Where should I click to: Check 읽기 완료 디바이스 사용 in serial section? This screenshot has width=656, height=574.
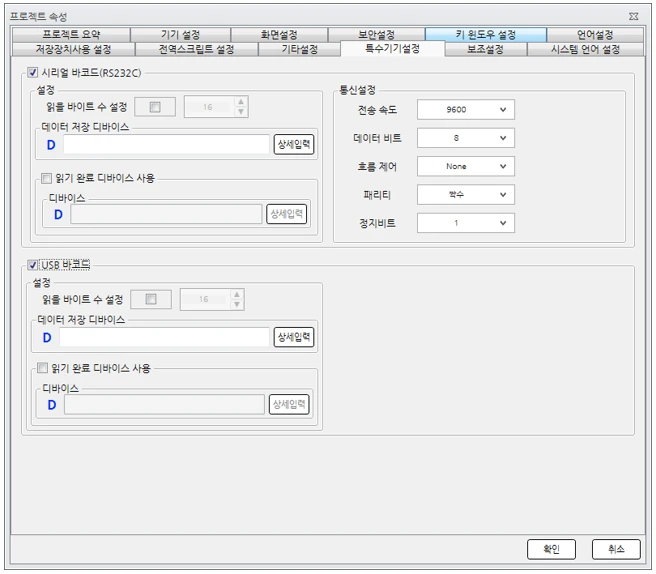pos(46,179)
